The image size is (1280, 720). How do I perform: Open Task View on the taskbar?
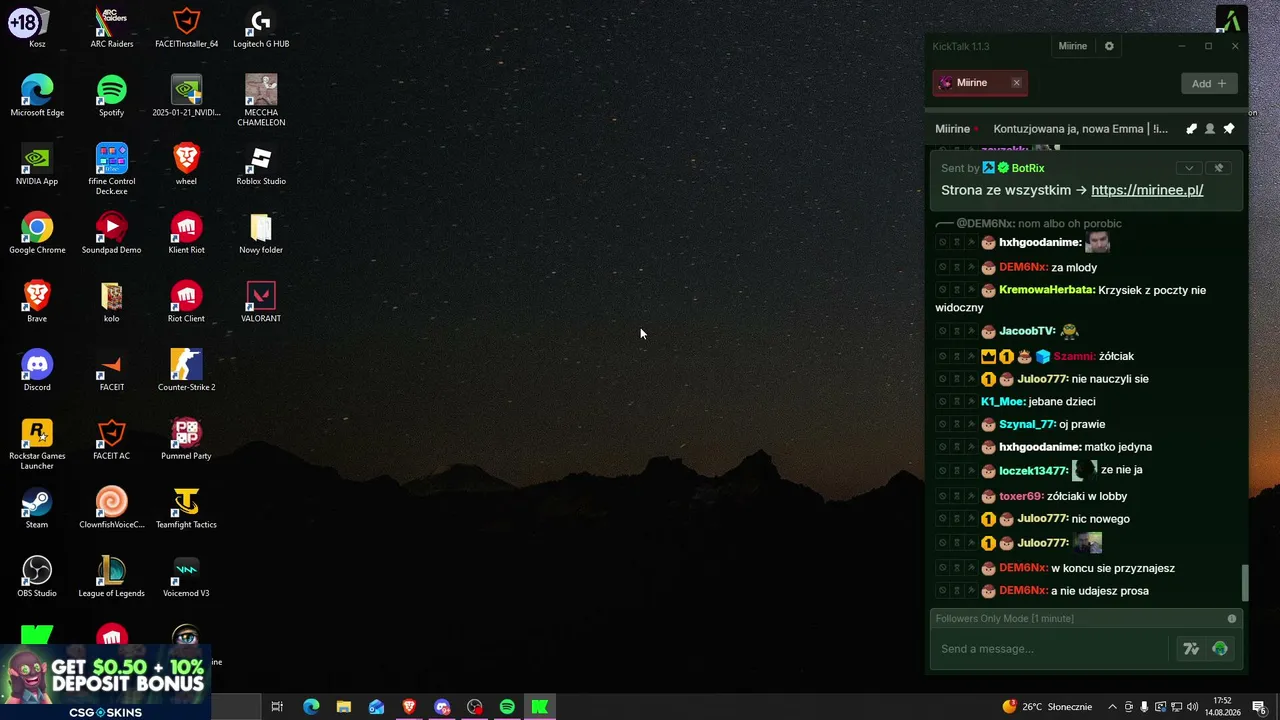point(277,707)
